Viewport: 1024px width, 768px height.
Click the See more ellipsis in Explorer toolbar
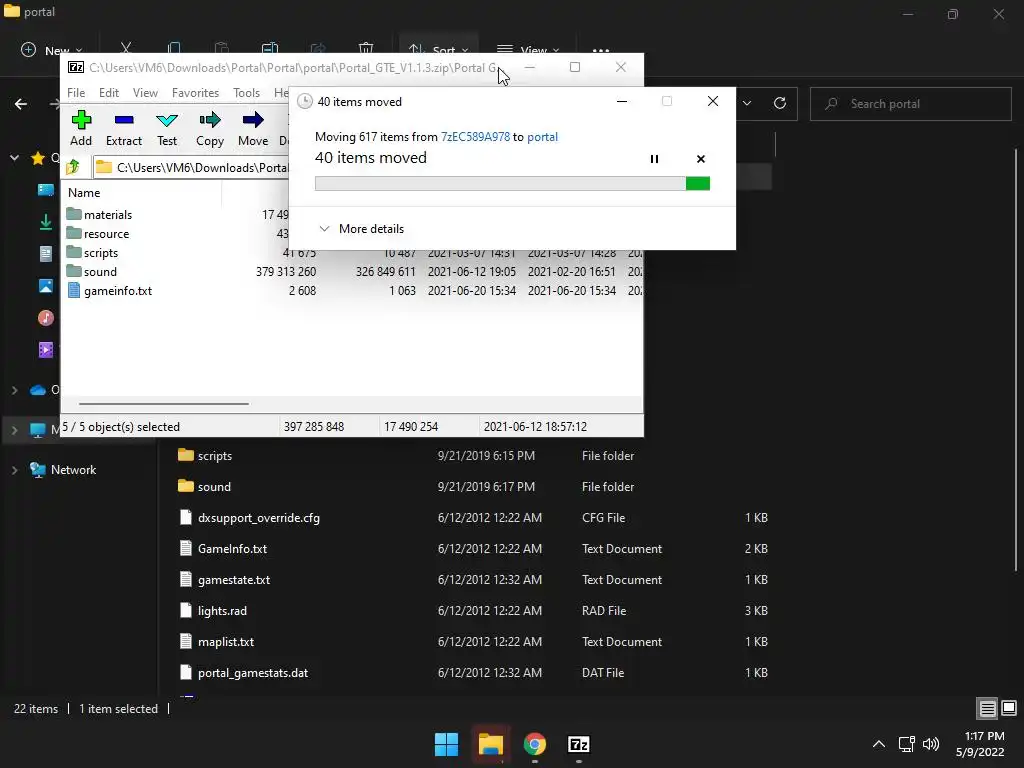click(x=601, y=50)
